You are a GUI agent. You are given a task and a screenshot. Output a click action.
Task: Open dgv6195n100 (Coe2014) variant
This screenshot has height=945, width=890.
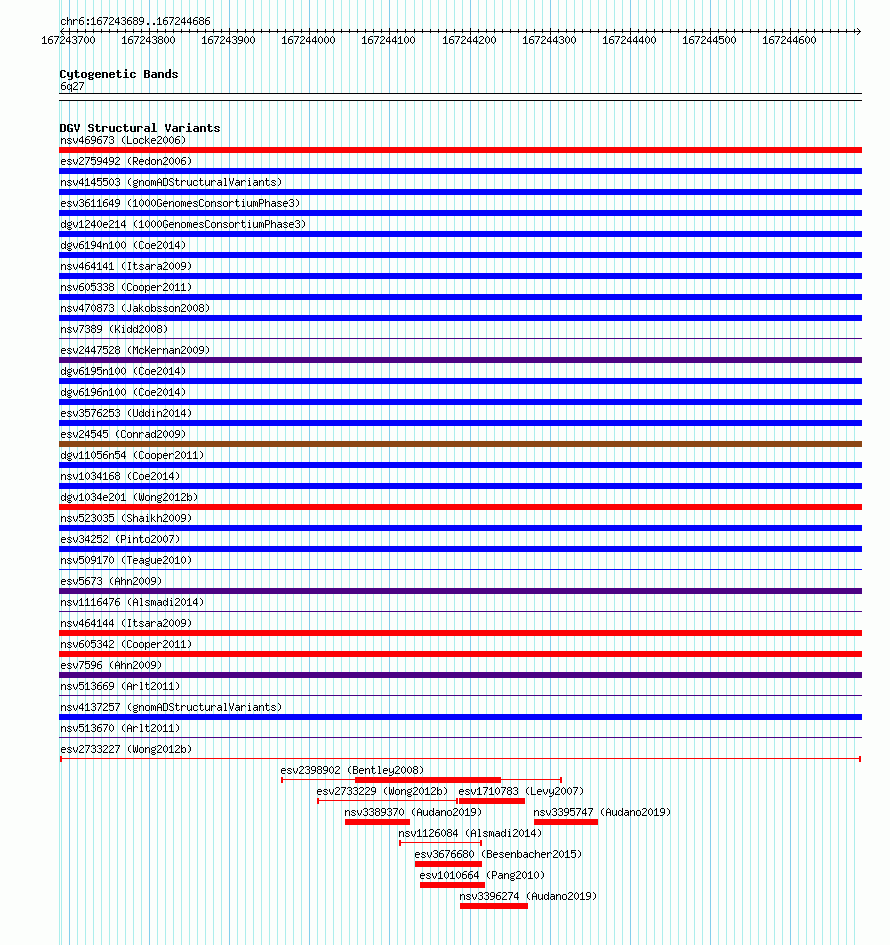tap(123, 371)
